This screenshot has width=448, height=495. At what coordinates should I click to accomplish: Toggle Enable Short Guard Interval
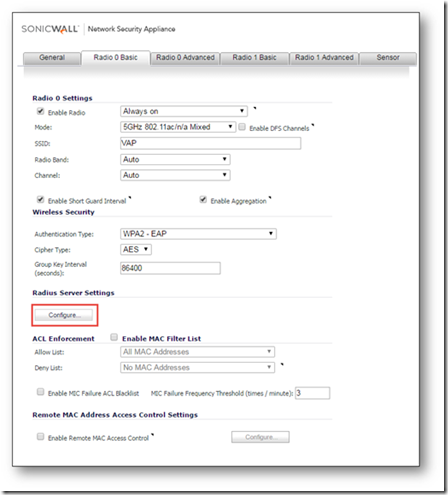tap(40, 200)
